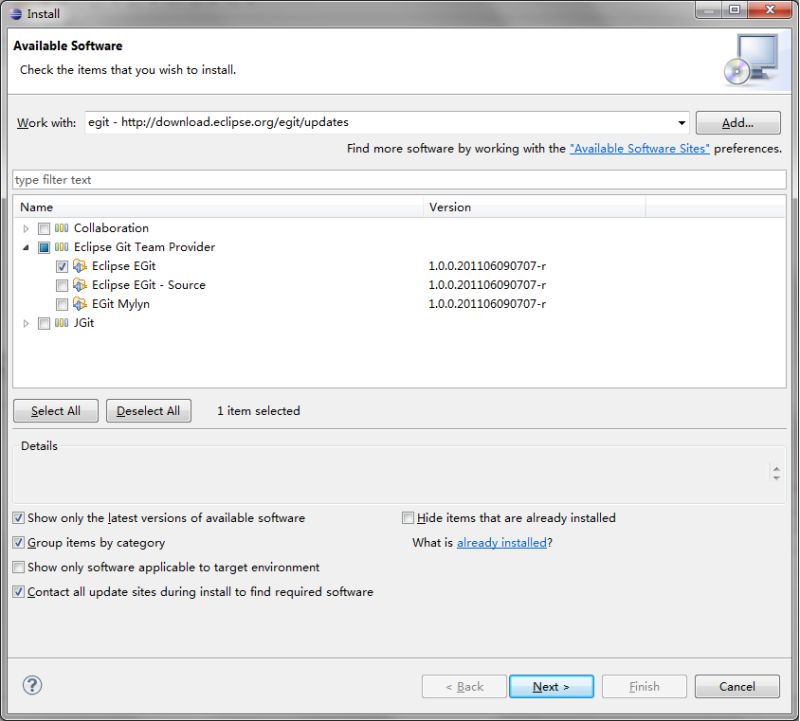
Task: Expand the Collaboration tree node
Action: 25,228
